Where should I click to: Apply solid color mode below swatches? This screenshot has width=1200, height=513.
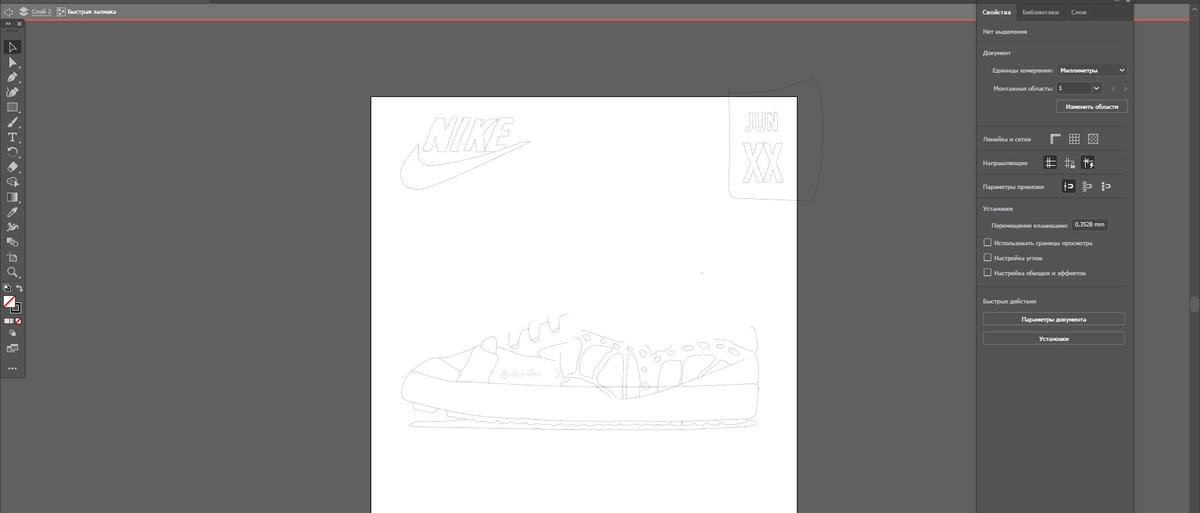[x=7, y=321]
